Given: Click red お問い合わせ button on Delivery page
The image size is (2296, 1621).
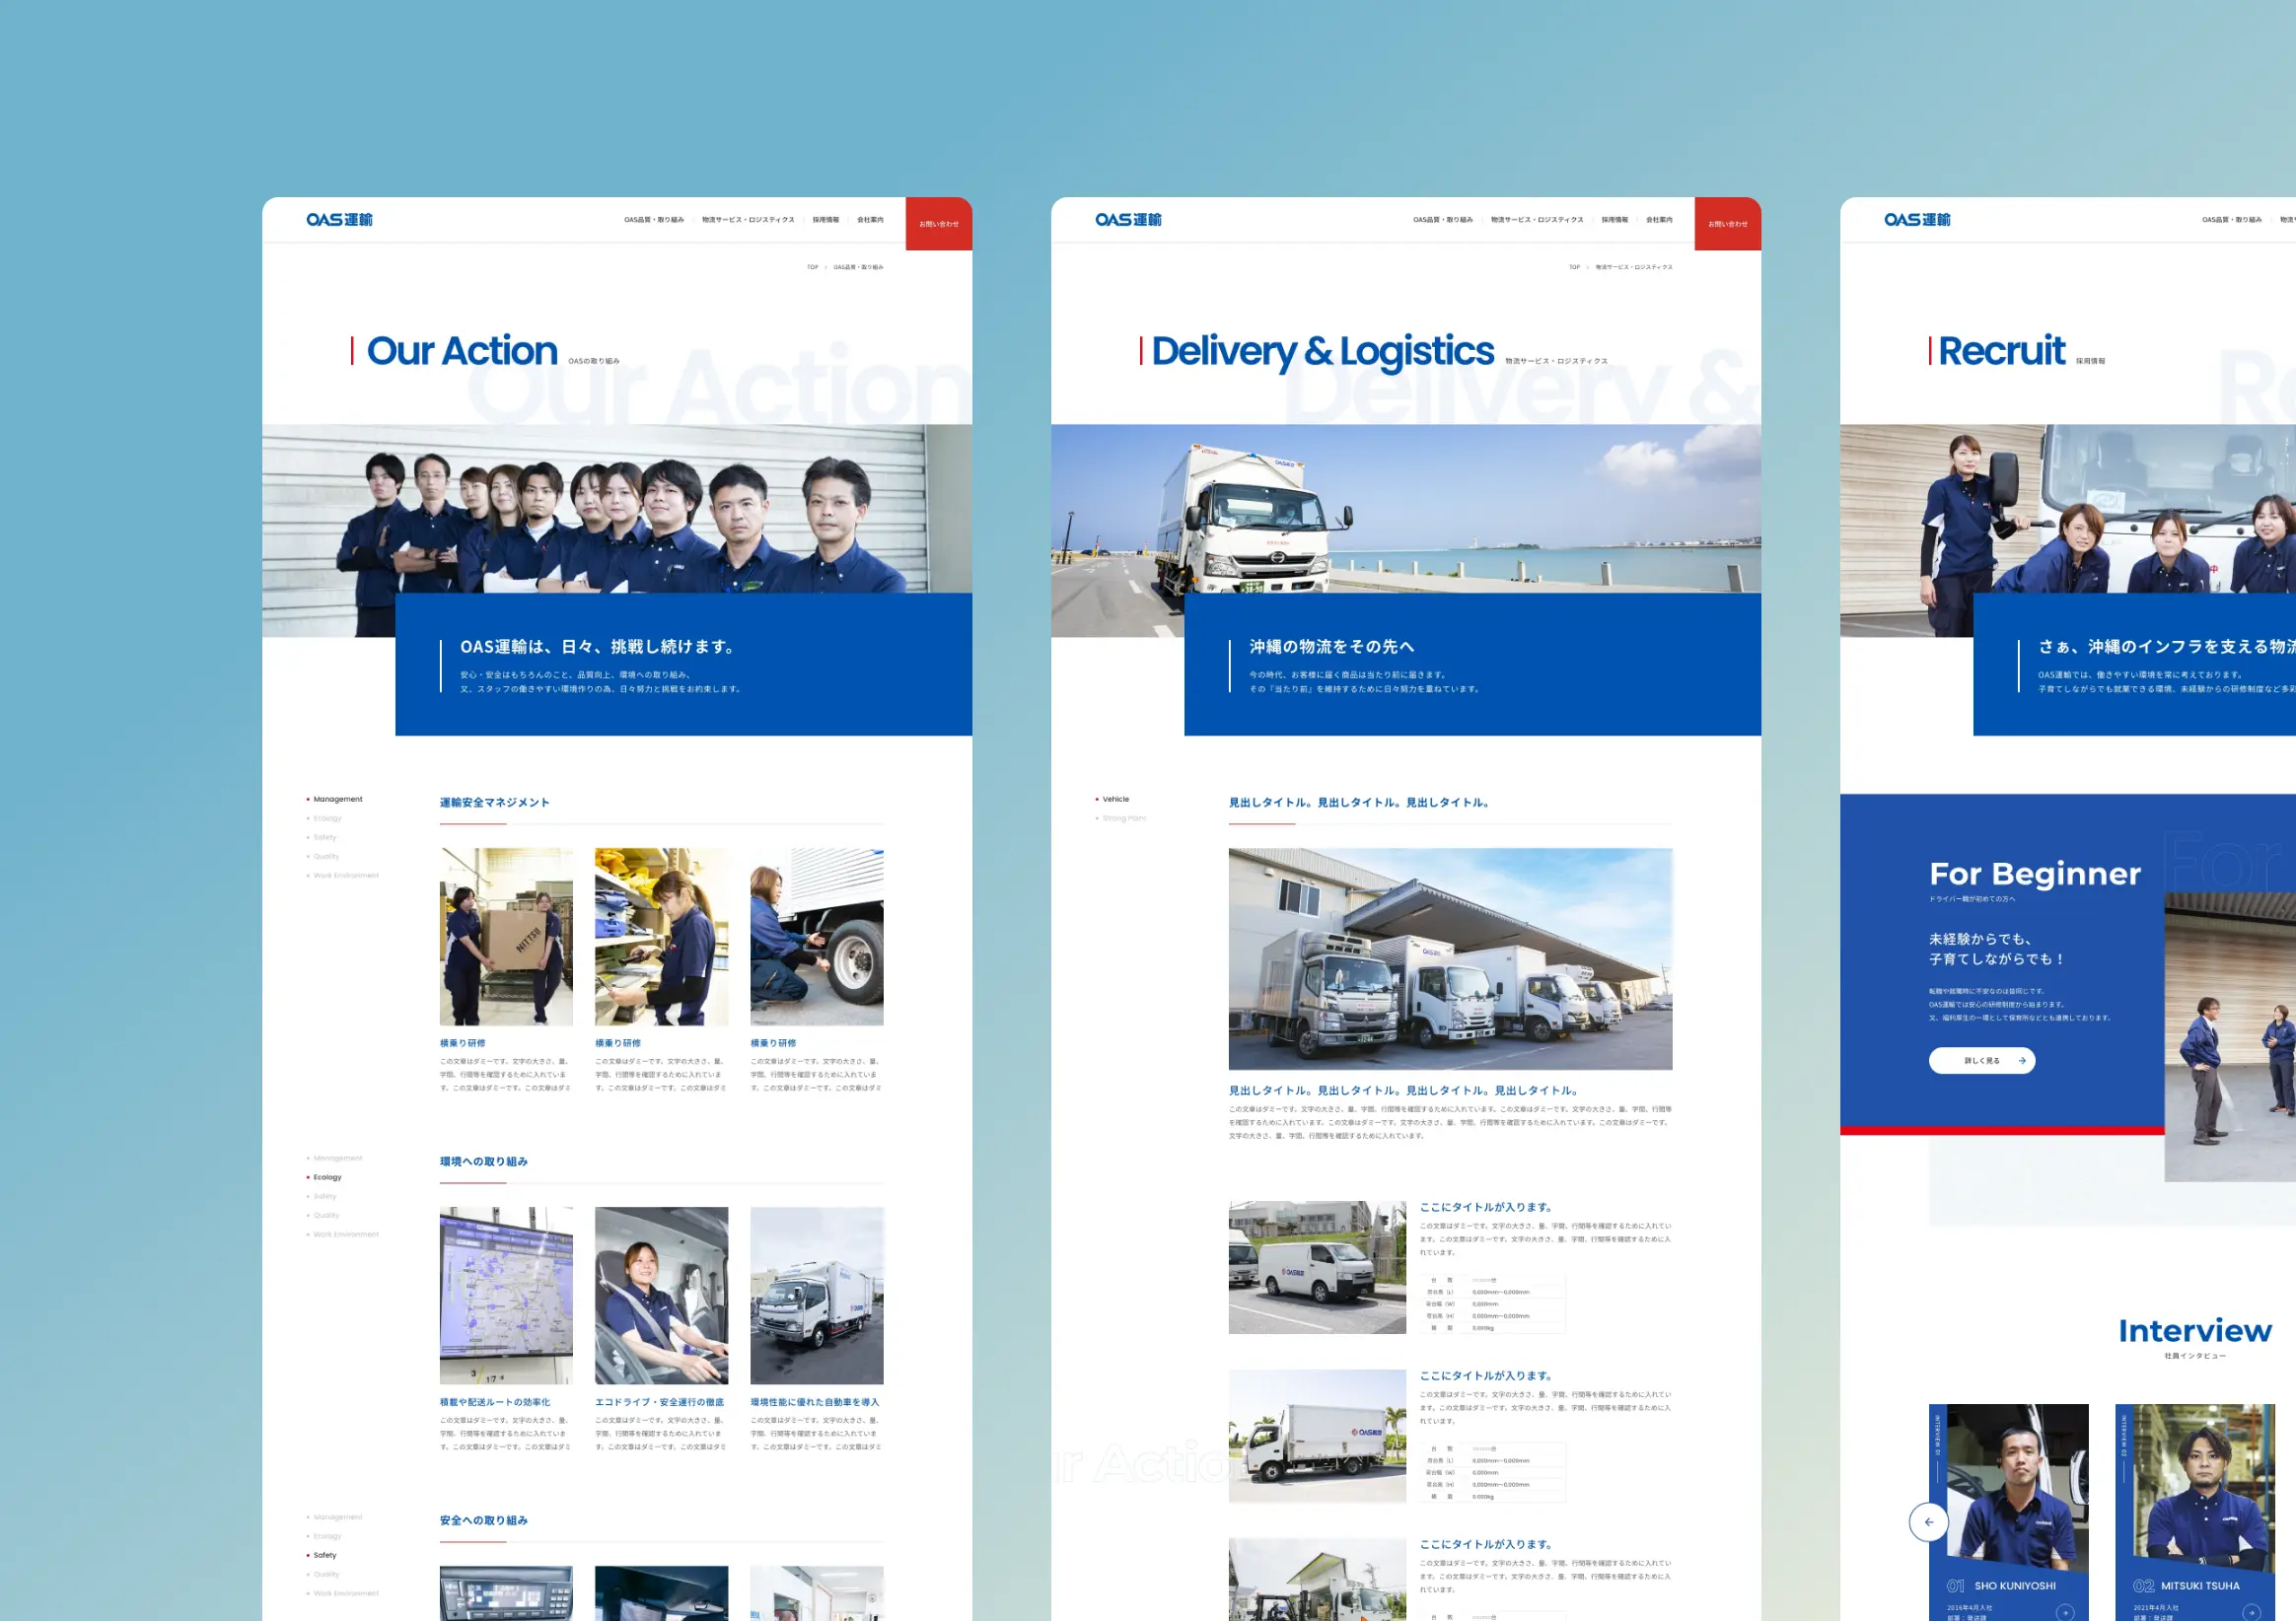Looking at the screenshot, I should 1727,224.
